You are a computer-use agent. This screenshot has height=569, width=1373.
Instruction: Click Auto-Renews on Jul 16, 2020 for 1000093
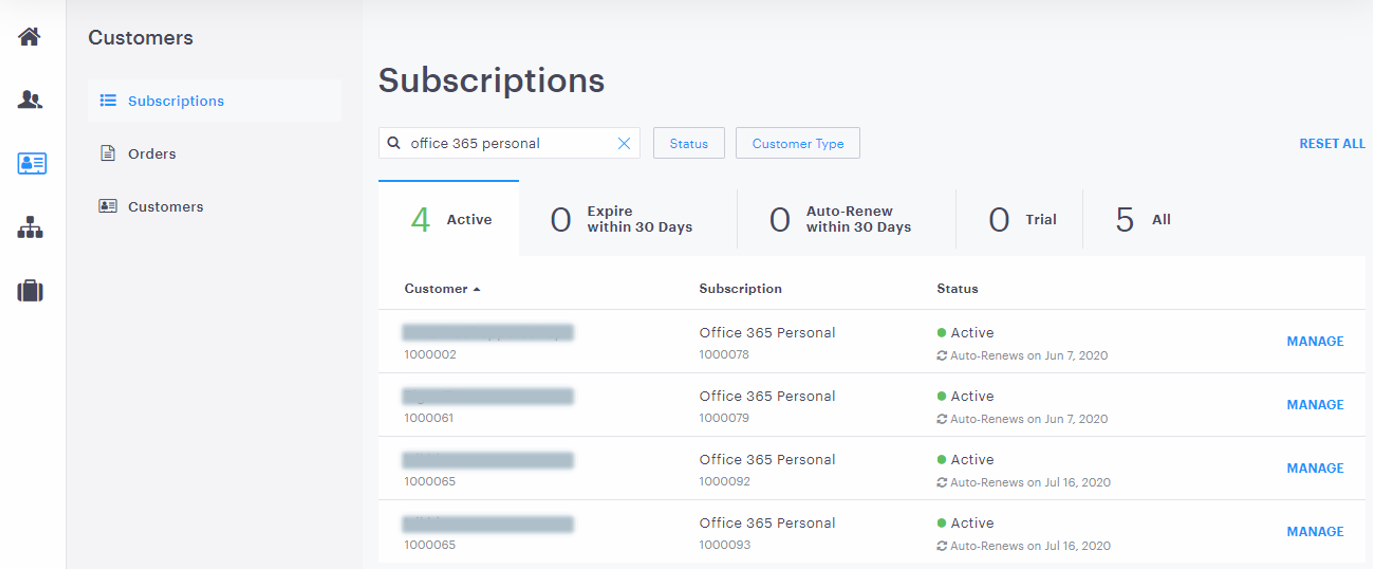1030,546
